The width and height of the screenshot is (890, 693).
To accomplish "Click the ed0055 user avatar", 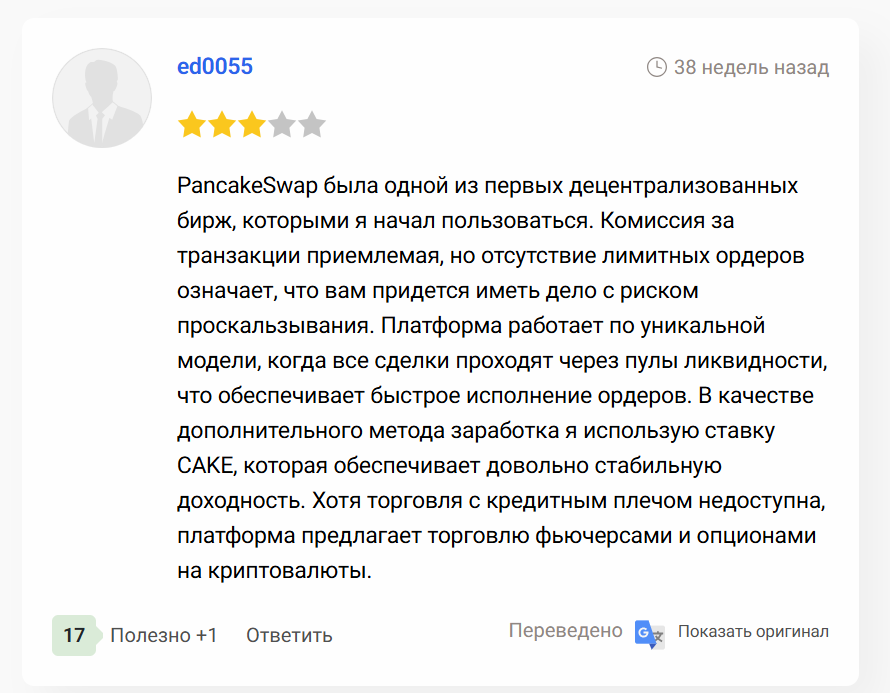I will point(101,98).
